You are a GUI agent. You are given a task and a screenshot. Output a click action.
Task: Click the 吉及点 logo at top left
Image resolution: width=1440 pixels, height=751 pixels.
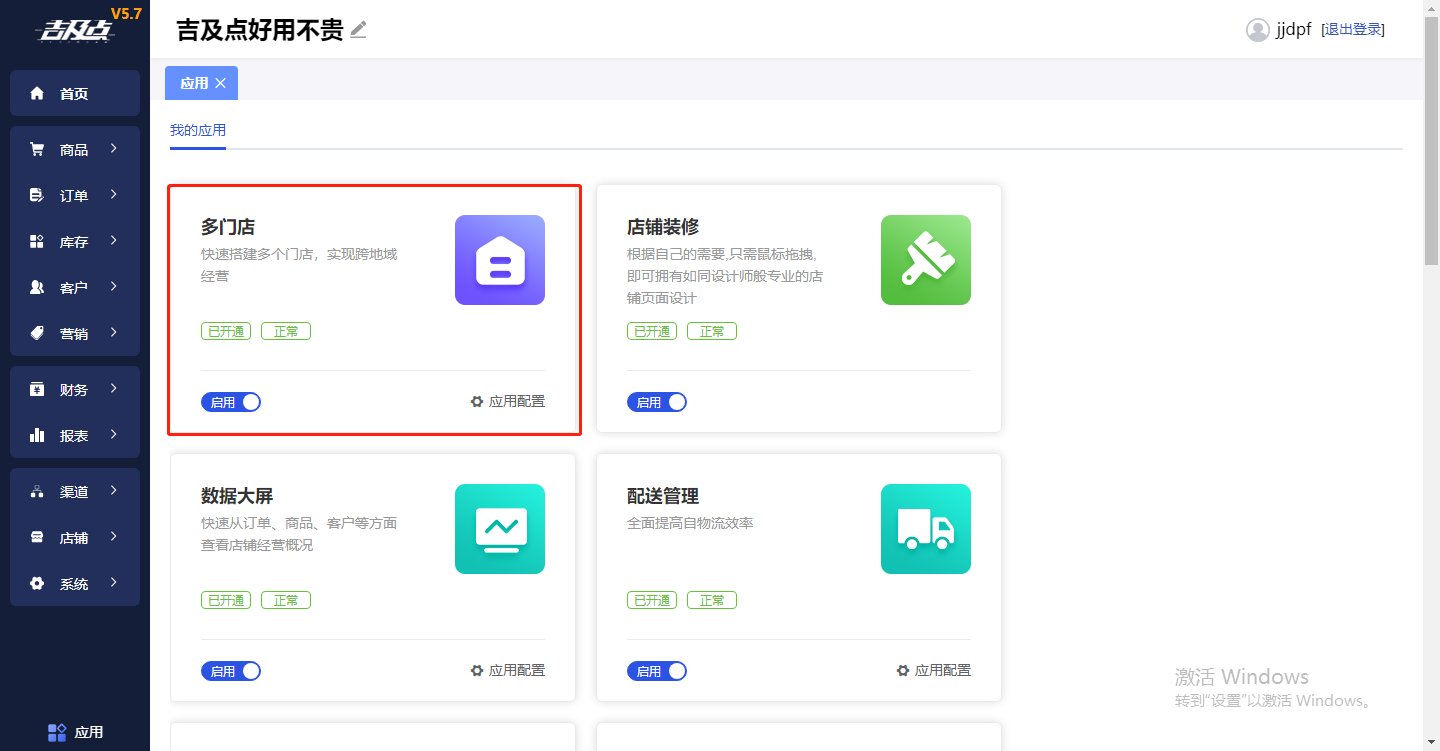(77, 32)
